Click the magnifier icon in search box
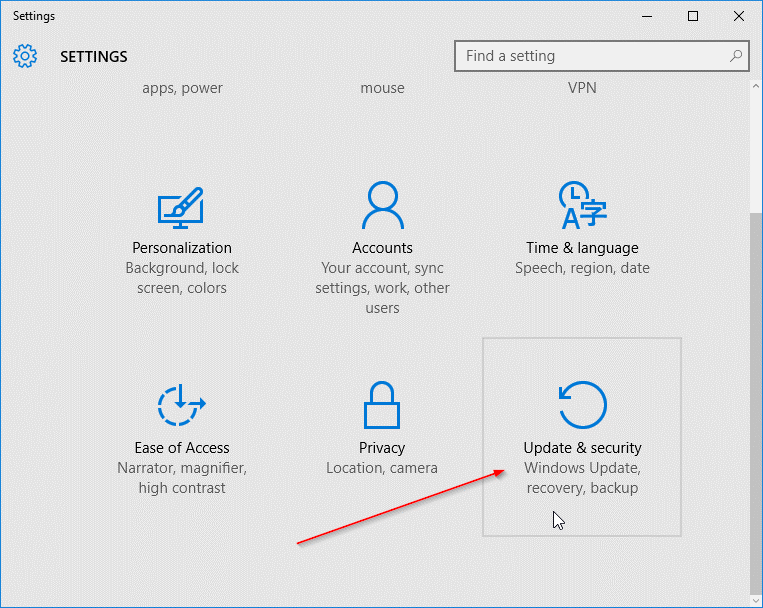The width and height of the screenshot is (763, 608). [x=735, y=56]
